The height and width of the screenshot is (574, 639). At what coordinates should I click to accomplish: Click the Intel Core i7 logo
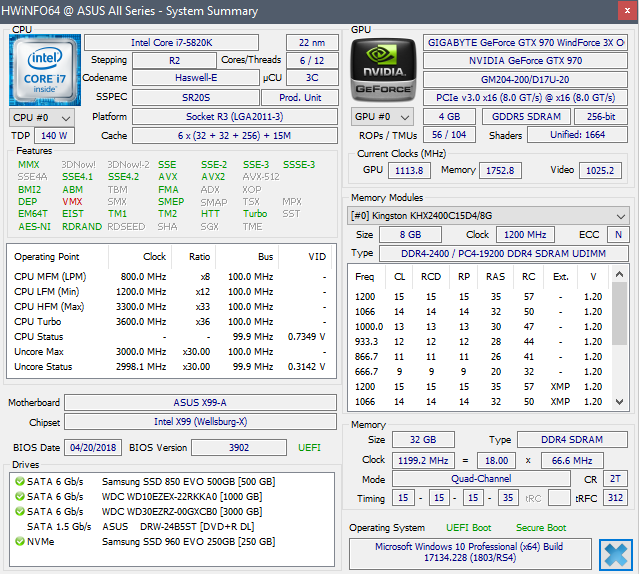coord(45,70)
